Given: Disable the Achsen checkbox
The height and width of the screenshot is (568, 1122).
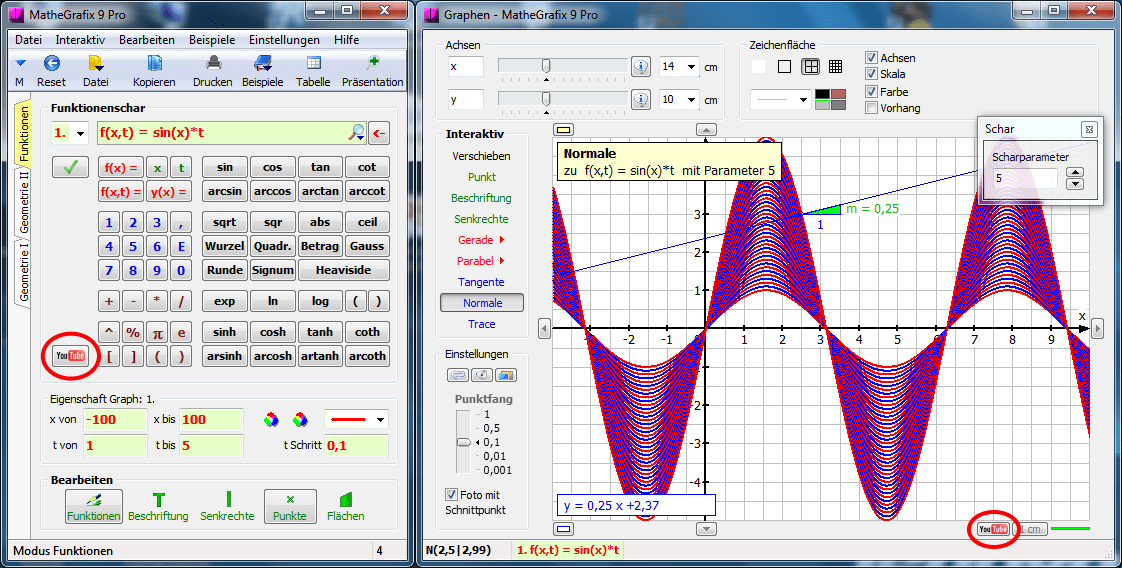Looking at the screenshot, I should tap(871, 58).
